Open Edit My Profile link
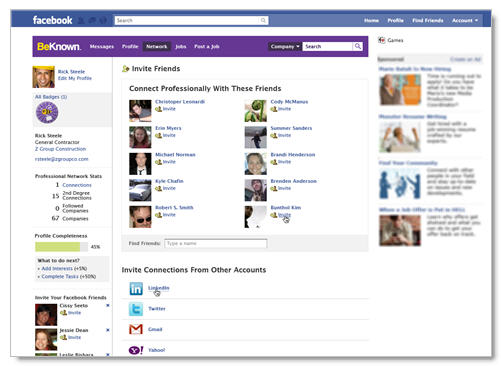 point(75,78)
